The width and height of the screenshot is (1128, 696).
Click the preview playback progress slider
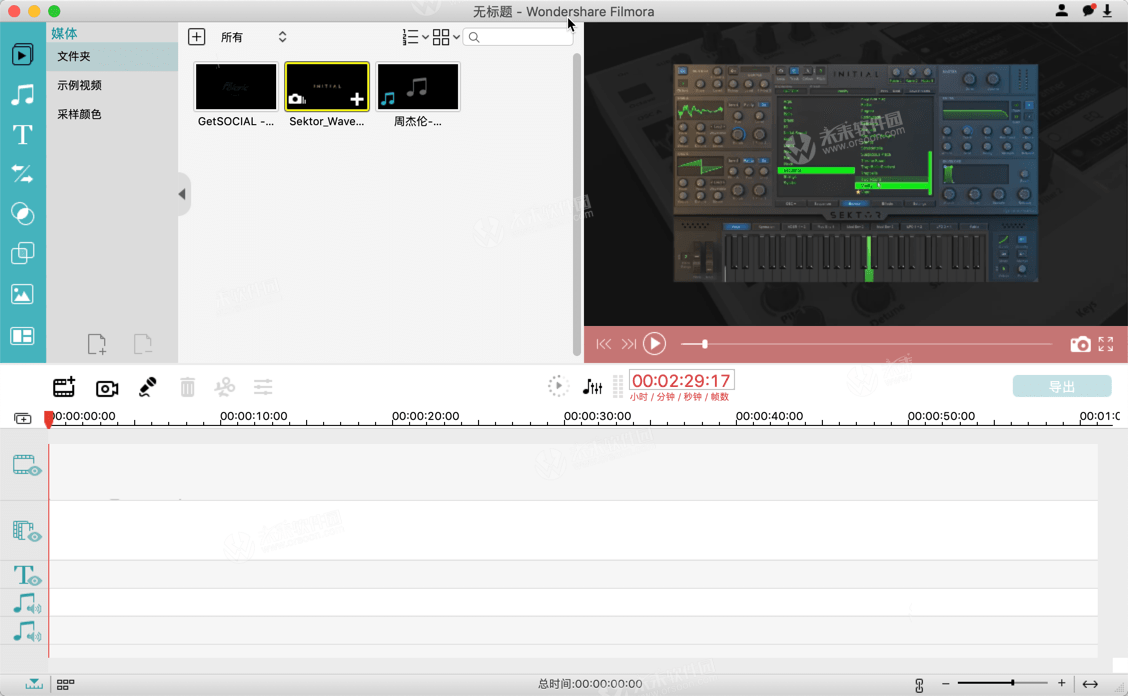pyautogui.click(x=867, y=344)
